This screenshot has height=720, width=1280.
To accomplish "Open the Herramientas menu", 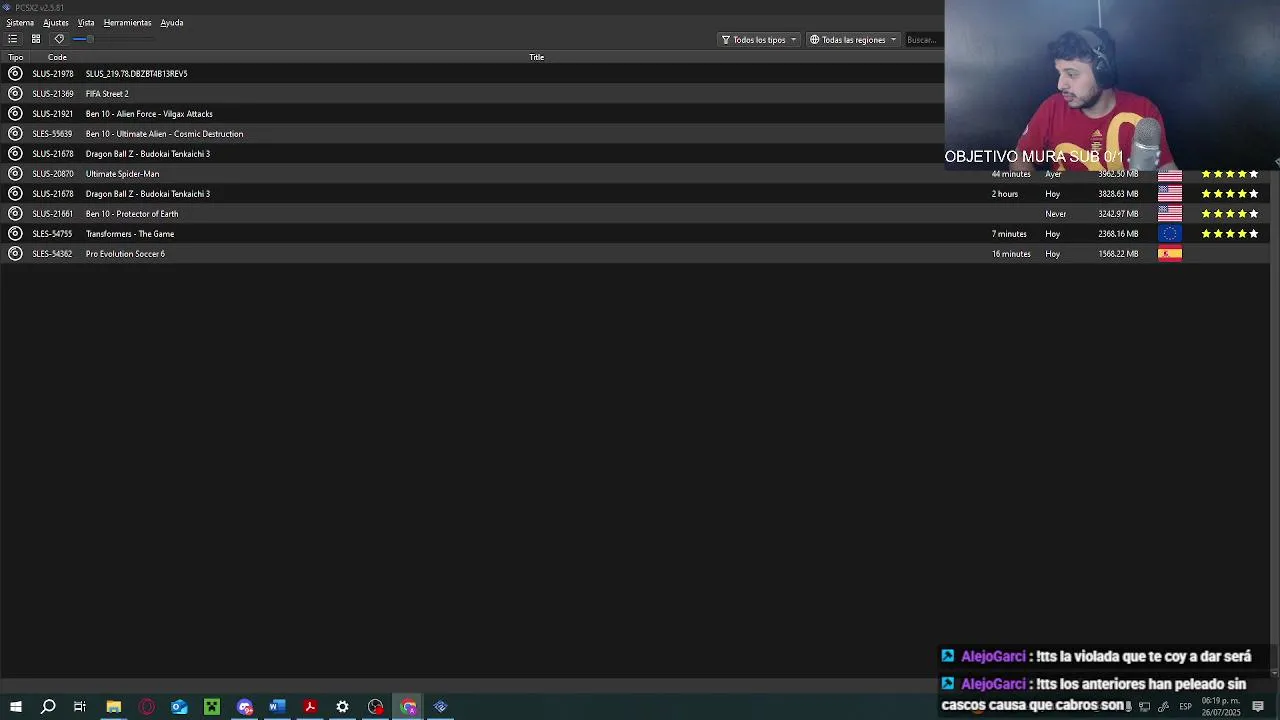I will (128, 22).
